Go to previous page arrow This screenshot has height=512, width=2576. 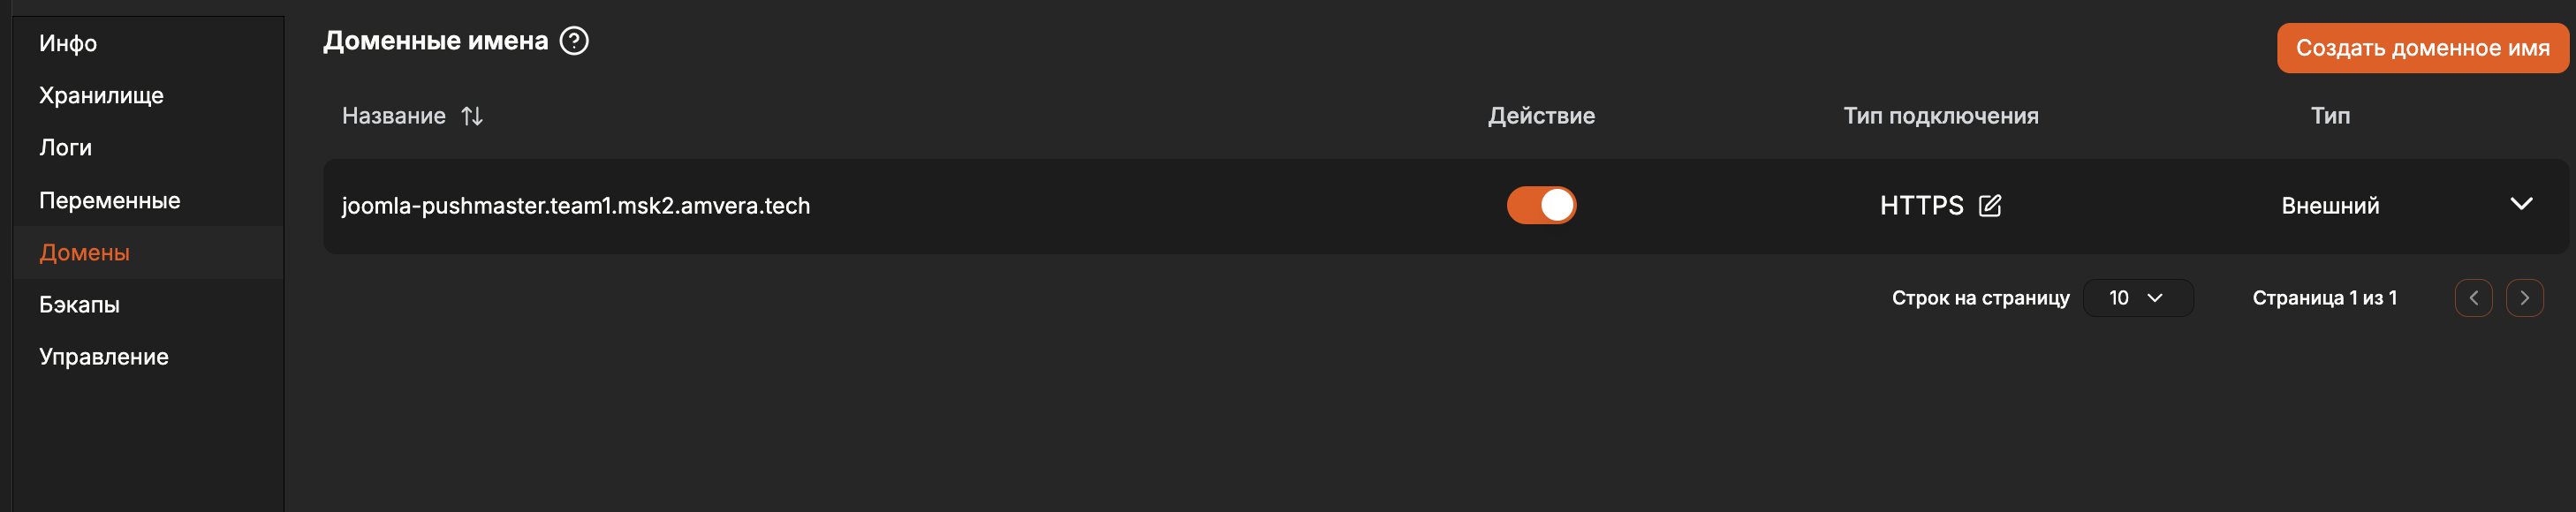tap(2473, 298)
